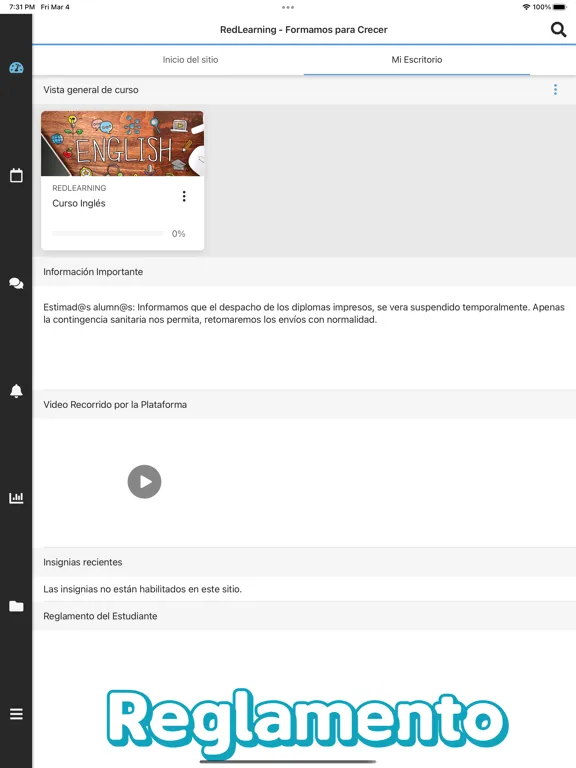Tap the battery status icon
576x768 pixels.
pyautogui.click(x=560, y=7)
